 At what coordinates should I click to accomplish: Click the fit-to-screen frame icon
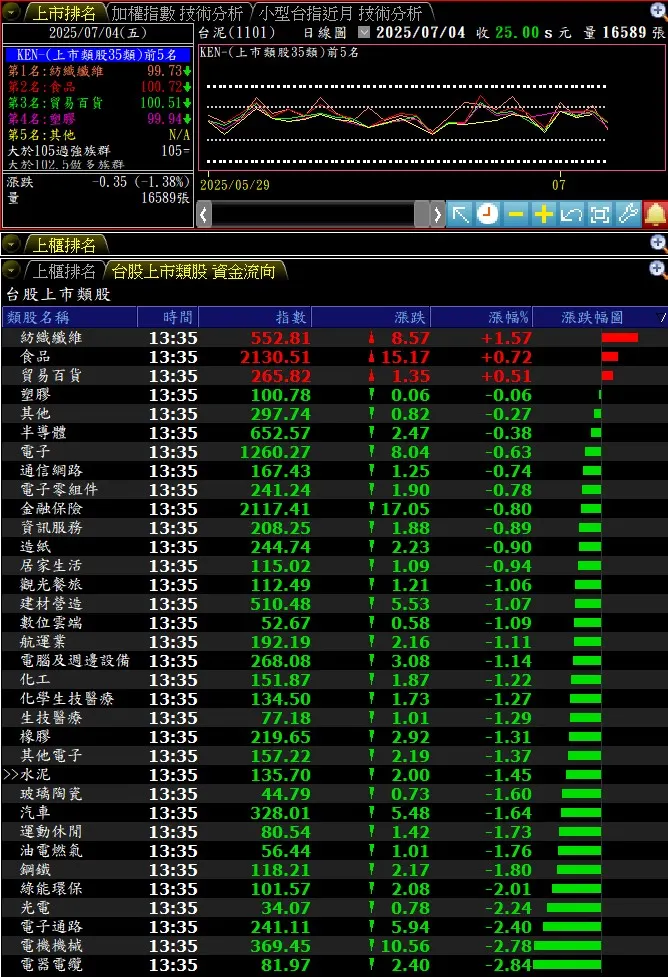coord(599,214)
